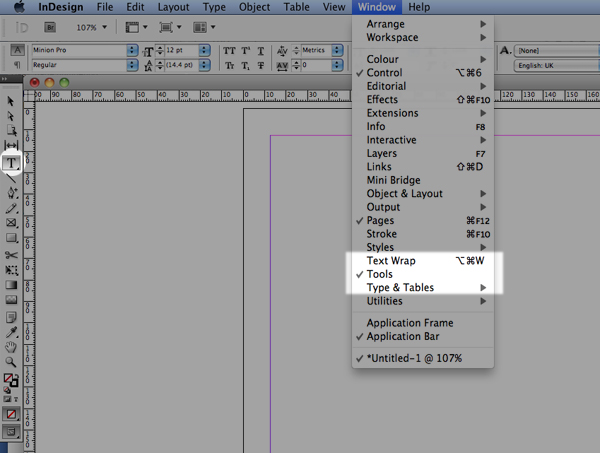
Task: Open the Minion Pro font family dropdown
Action: (132, 50)
